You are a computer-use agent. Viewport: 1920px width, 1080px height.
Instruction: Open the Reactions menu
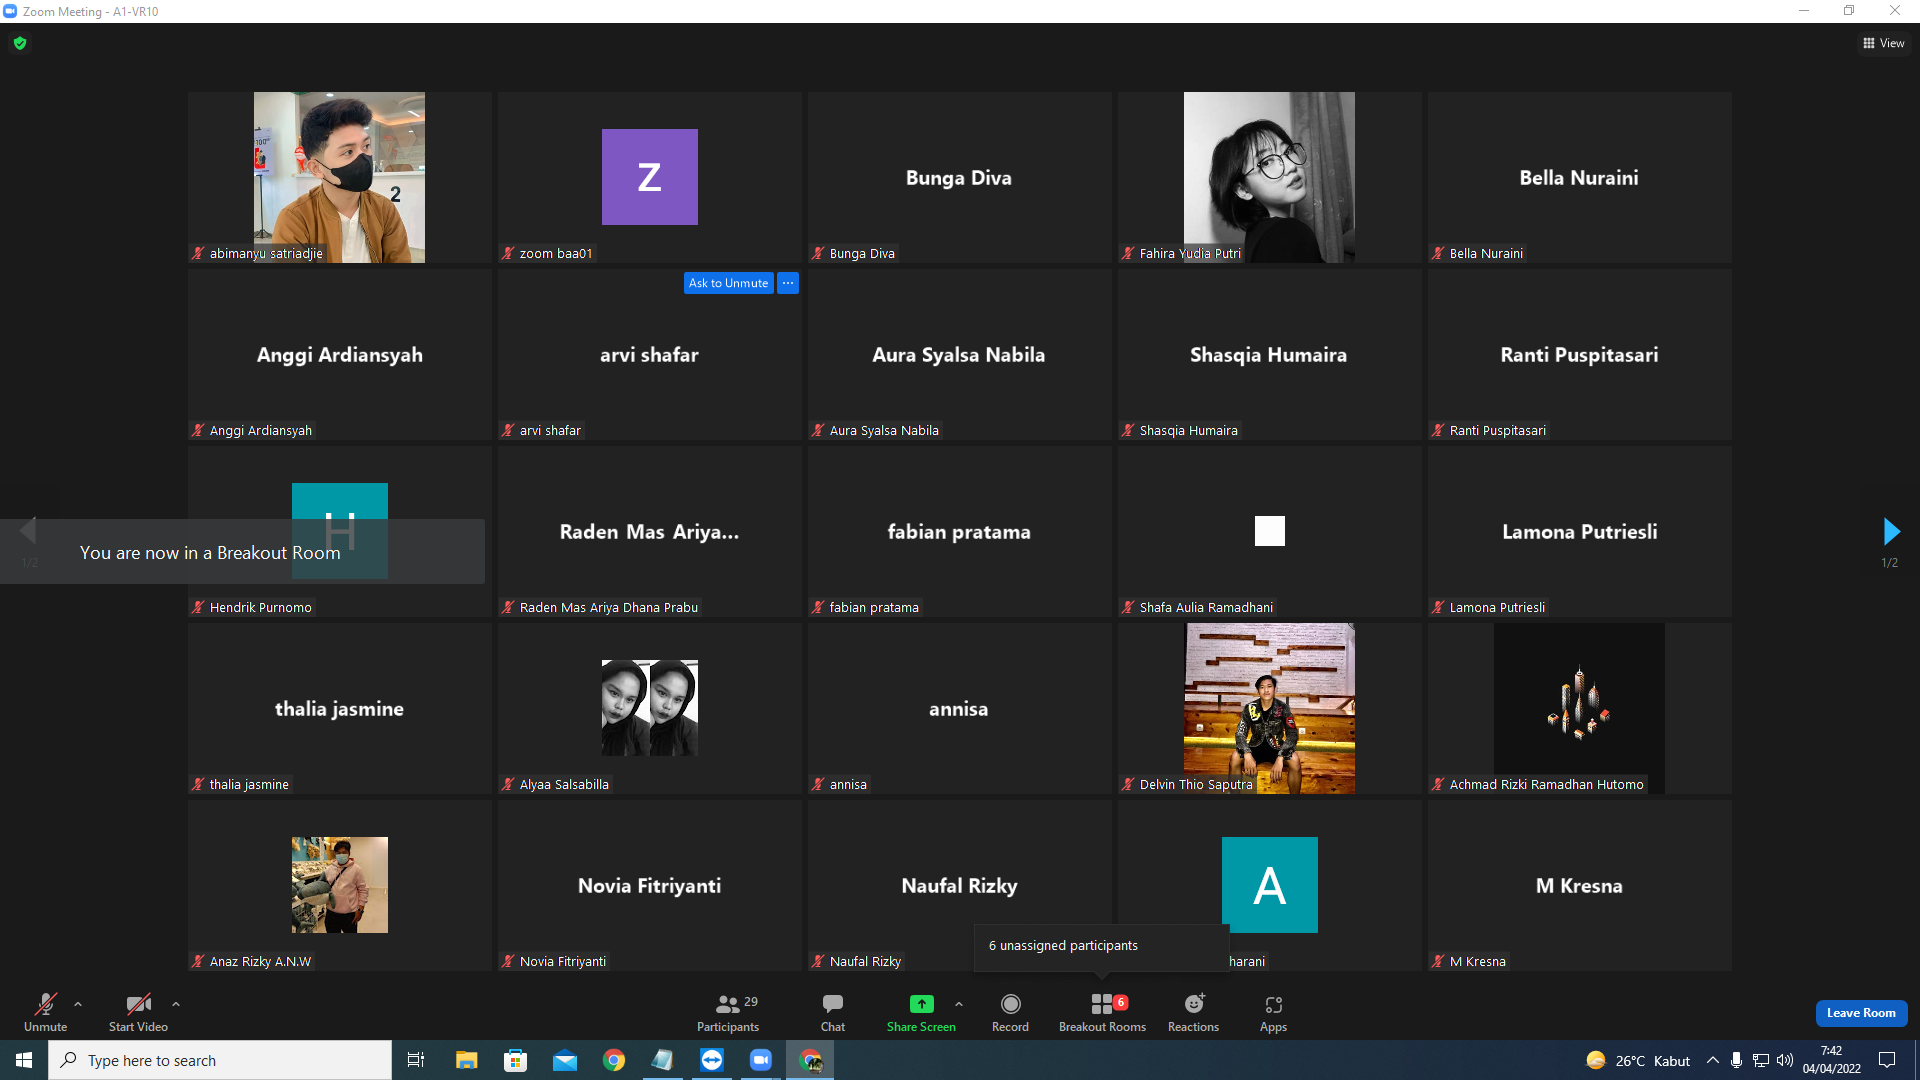(x=1193, y=1012)
